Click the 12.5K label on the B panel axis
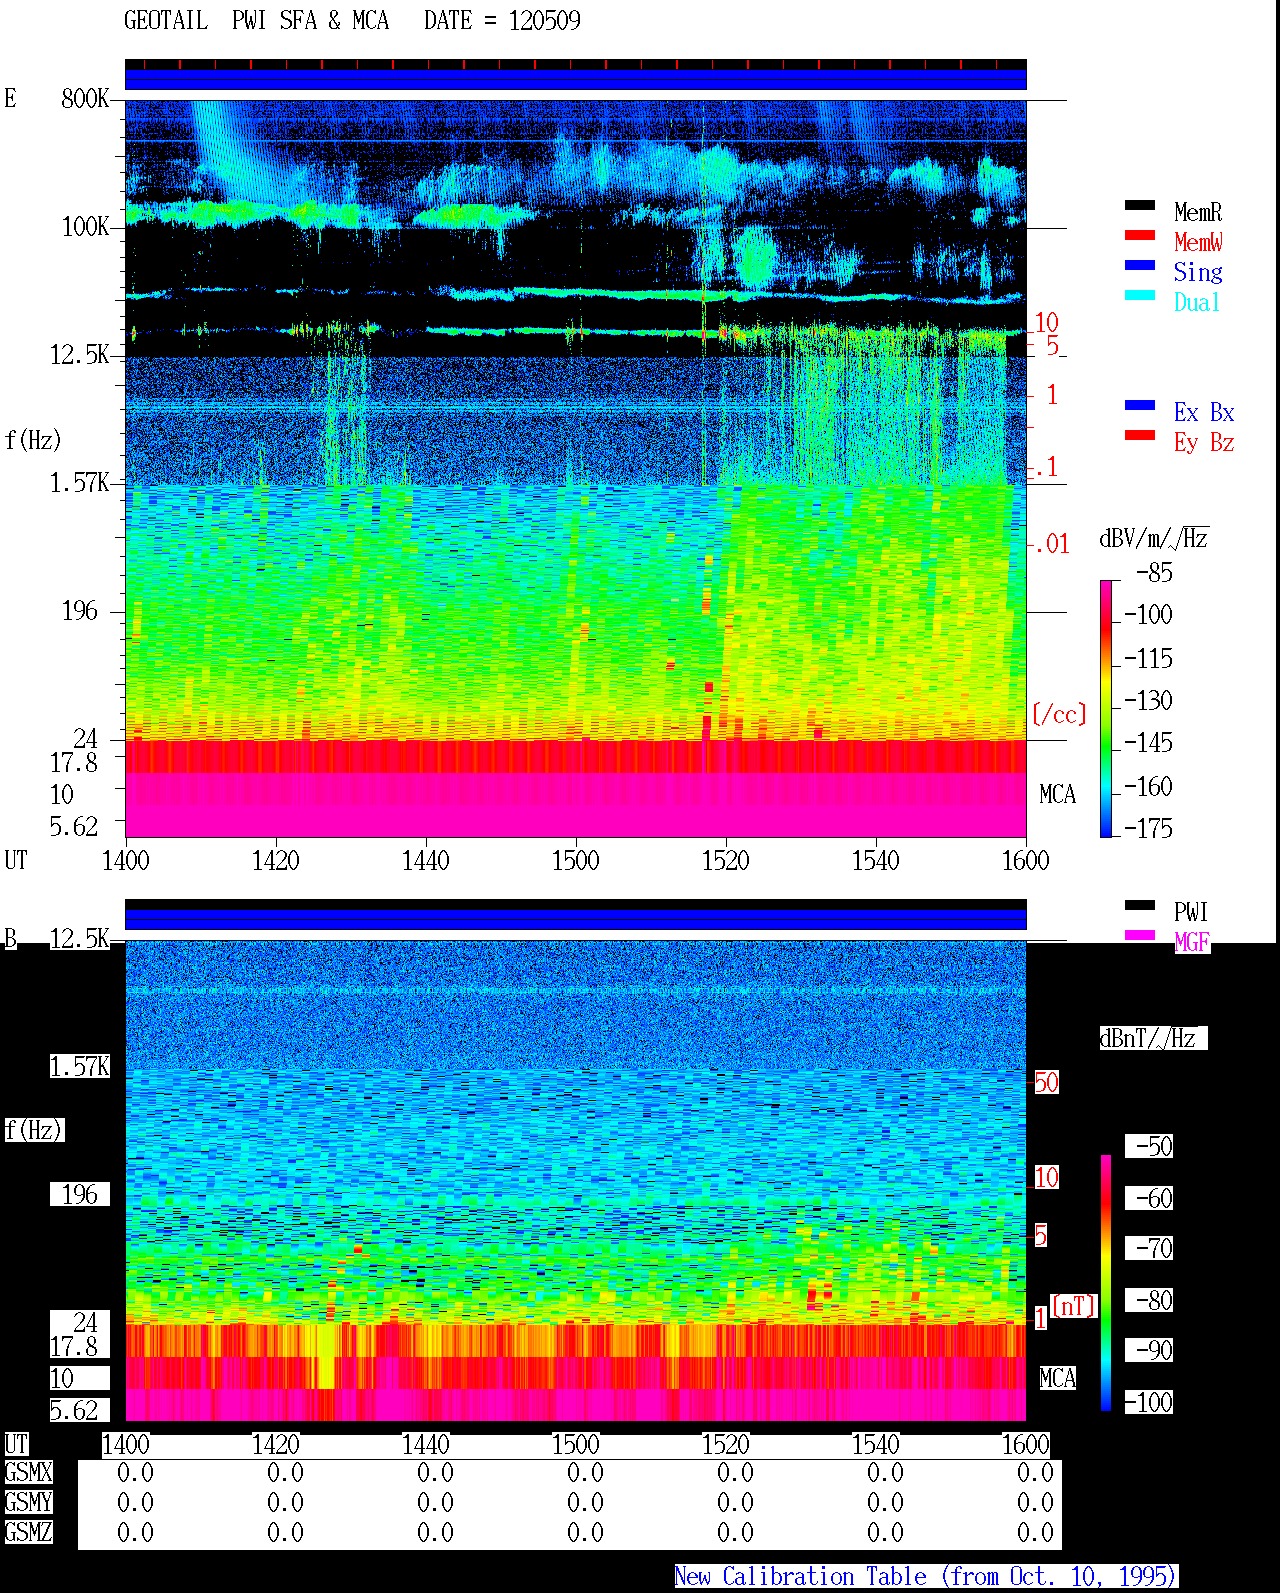This screenshot has height=1593, width=1280. pyautogui.click(x=80, y=939)
